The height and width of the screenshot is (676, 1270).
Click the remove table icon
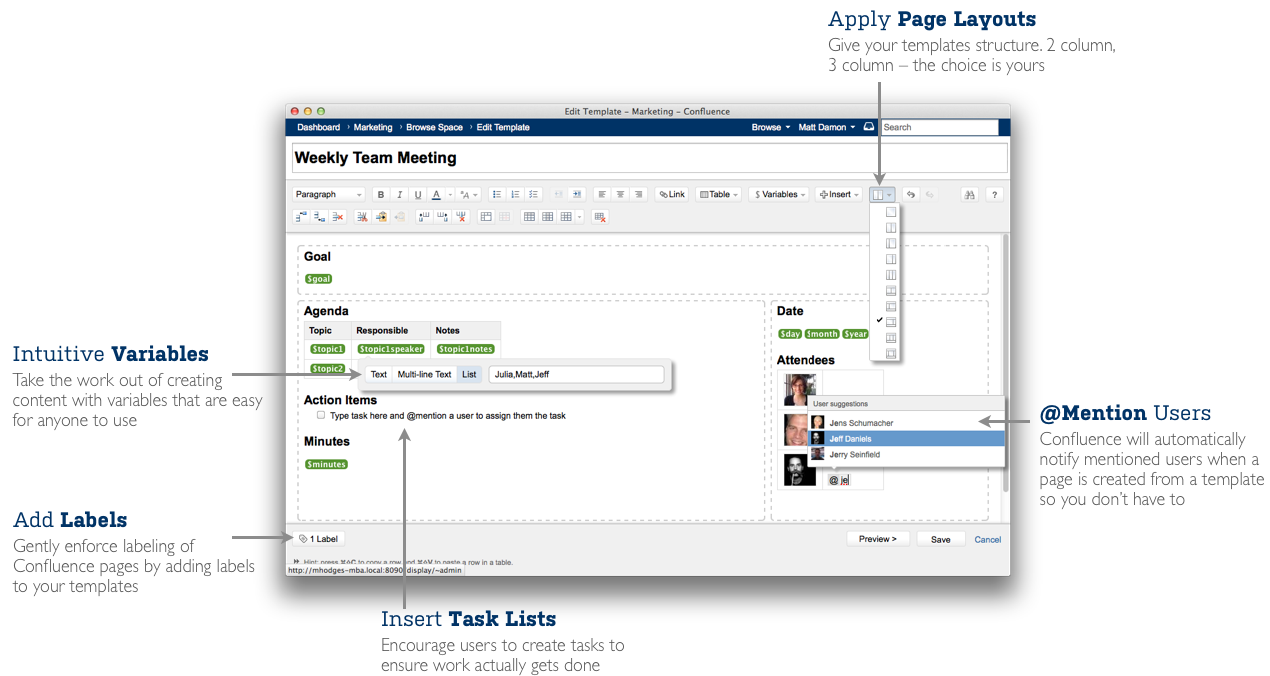[600, 217]
